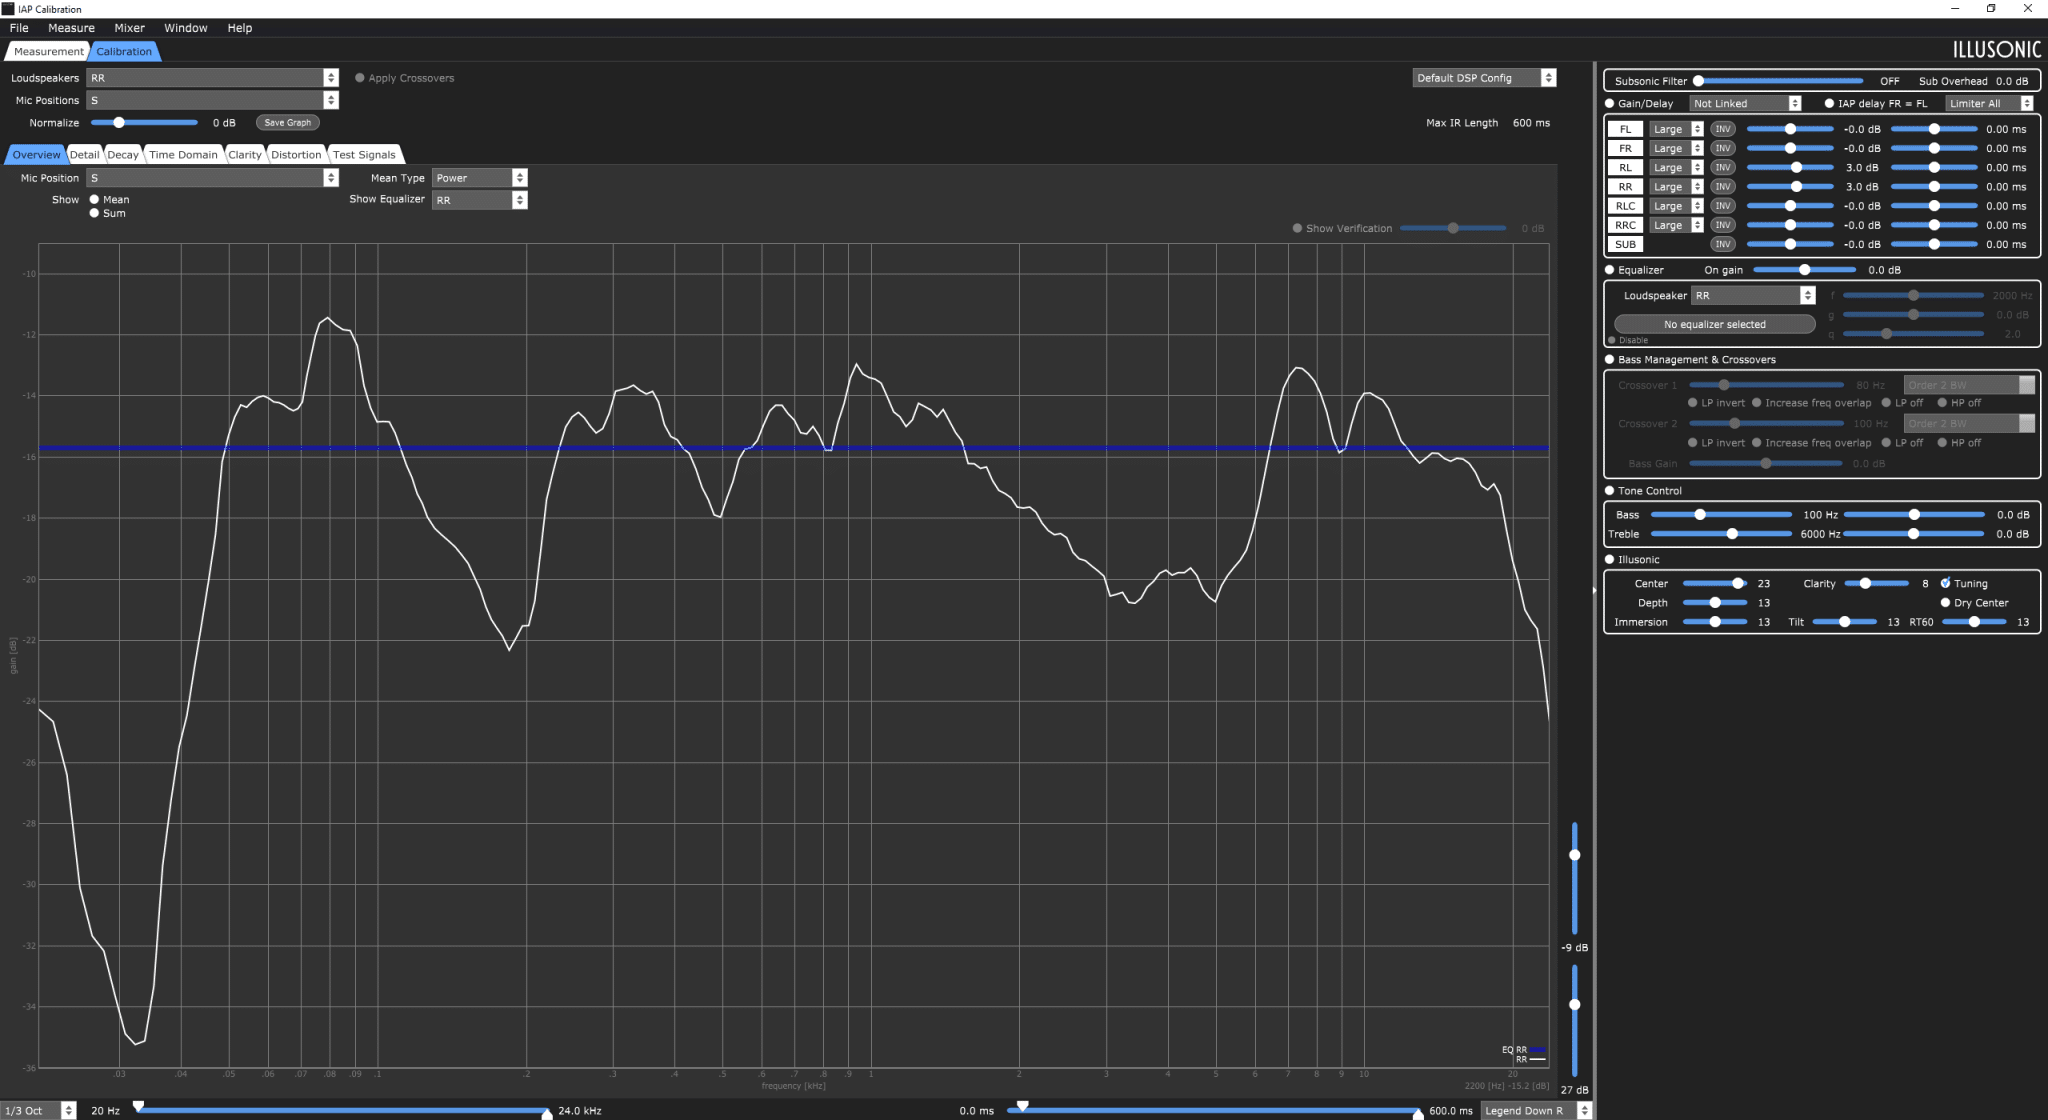Image resolution: width=2048 pixels, height=1120 pixels.
Task: Click the Normalize slider
Action: pos(144,122)
